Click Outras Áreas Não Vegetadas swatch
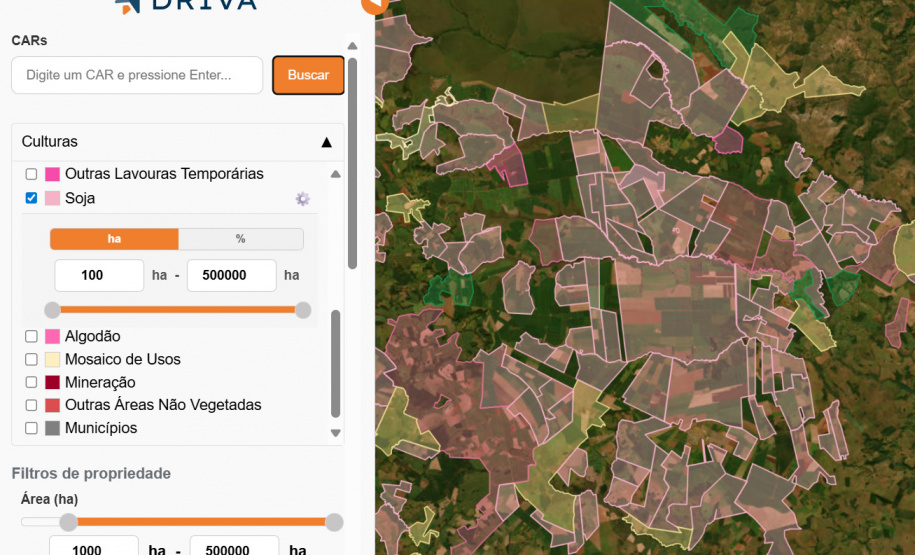 coord(53,405)
